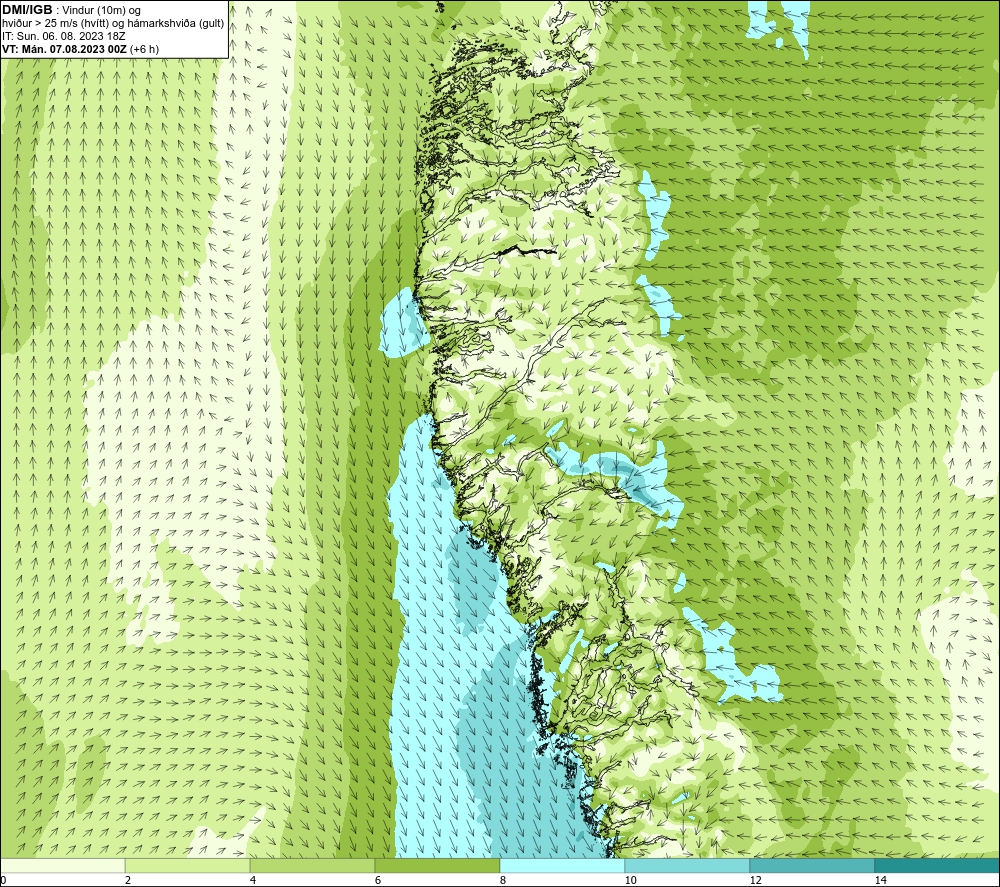Click the 'IT: Sun. 06. 08. 2023 18Z' line
Viewport: 1000px width, 887px height.
[x=64, y=36]
